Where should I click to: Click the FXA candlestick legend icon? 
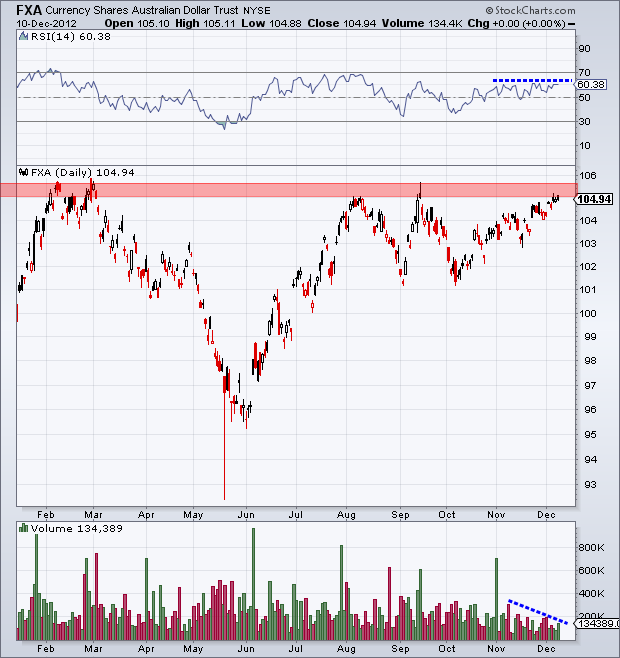pos(24,172)
